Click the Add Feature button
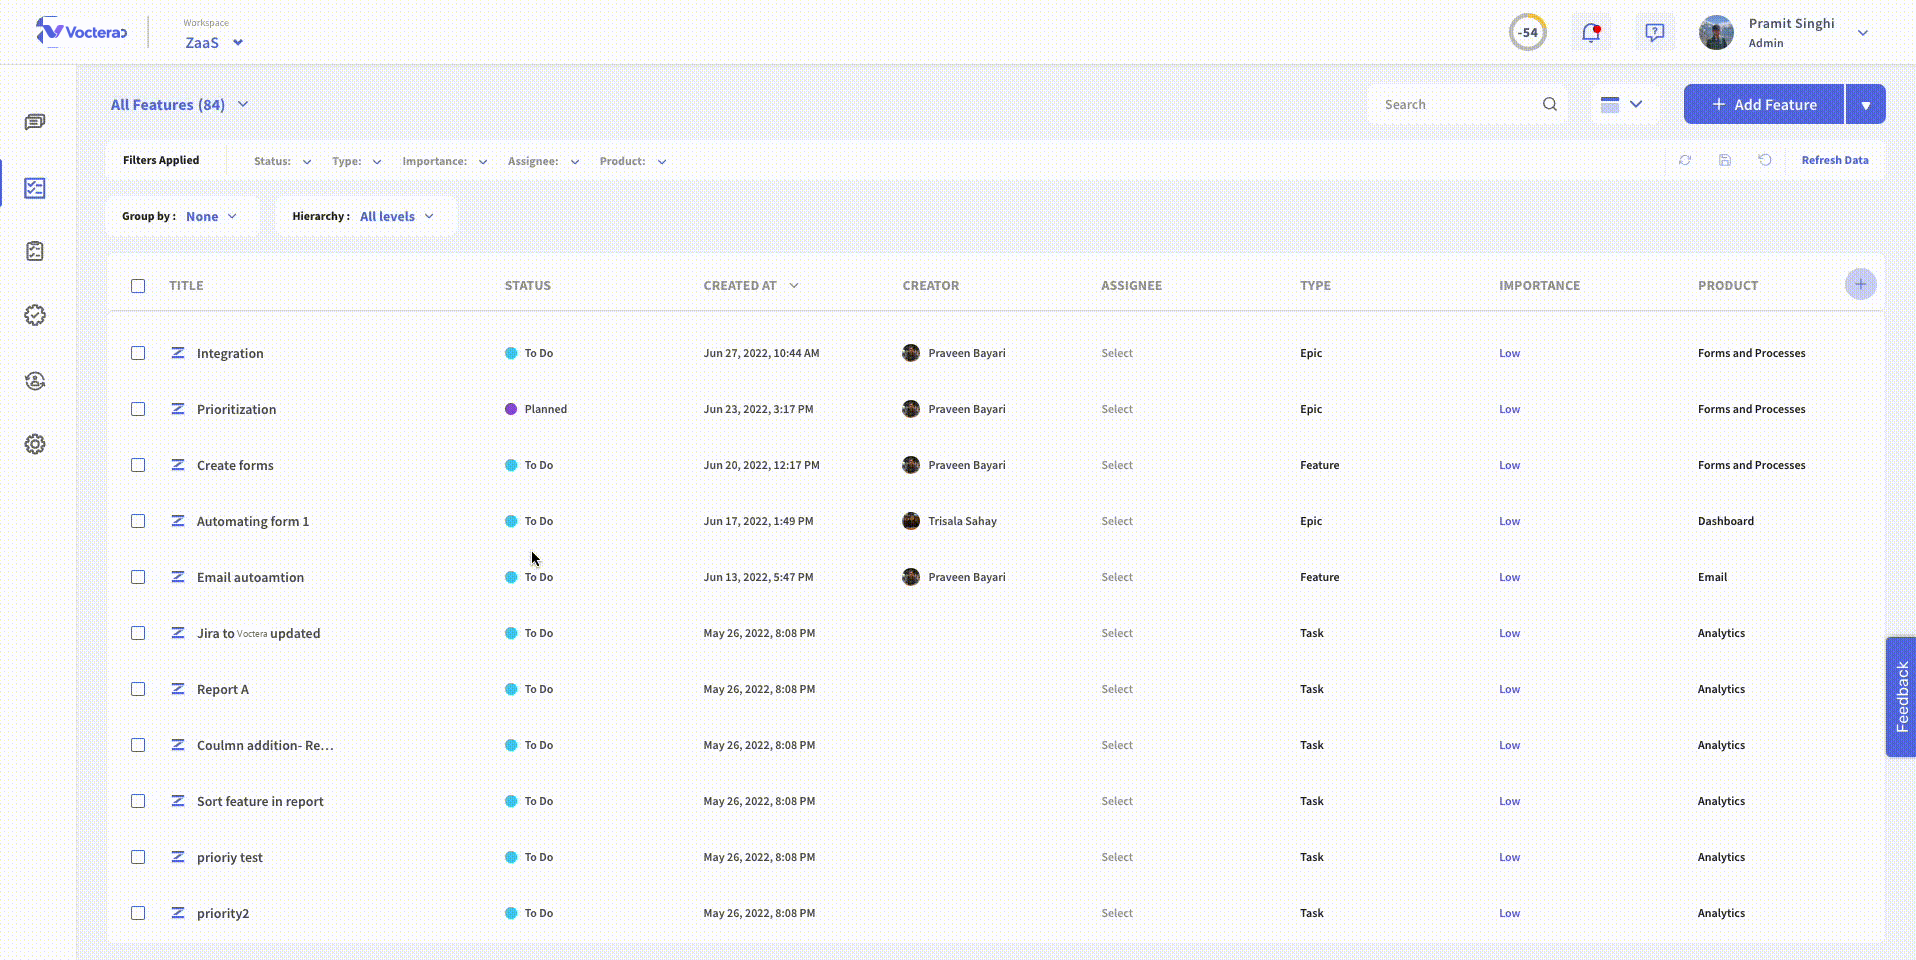The image size is (1916, 960). pos(1764,104)
